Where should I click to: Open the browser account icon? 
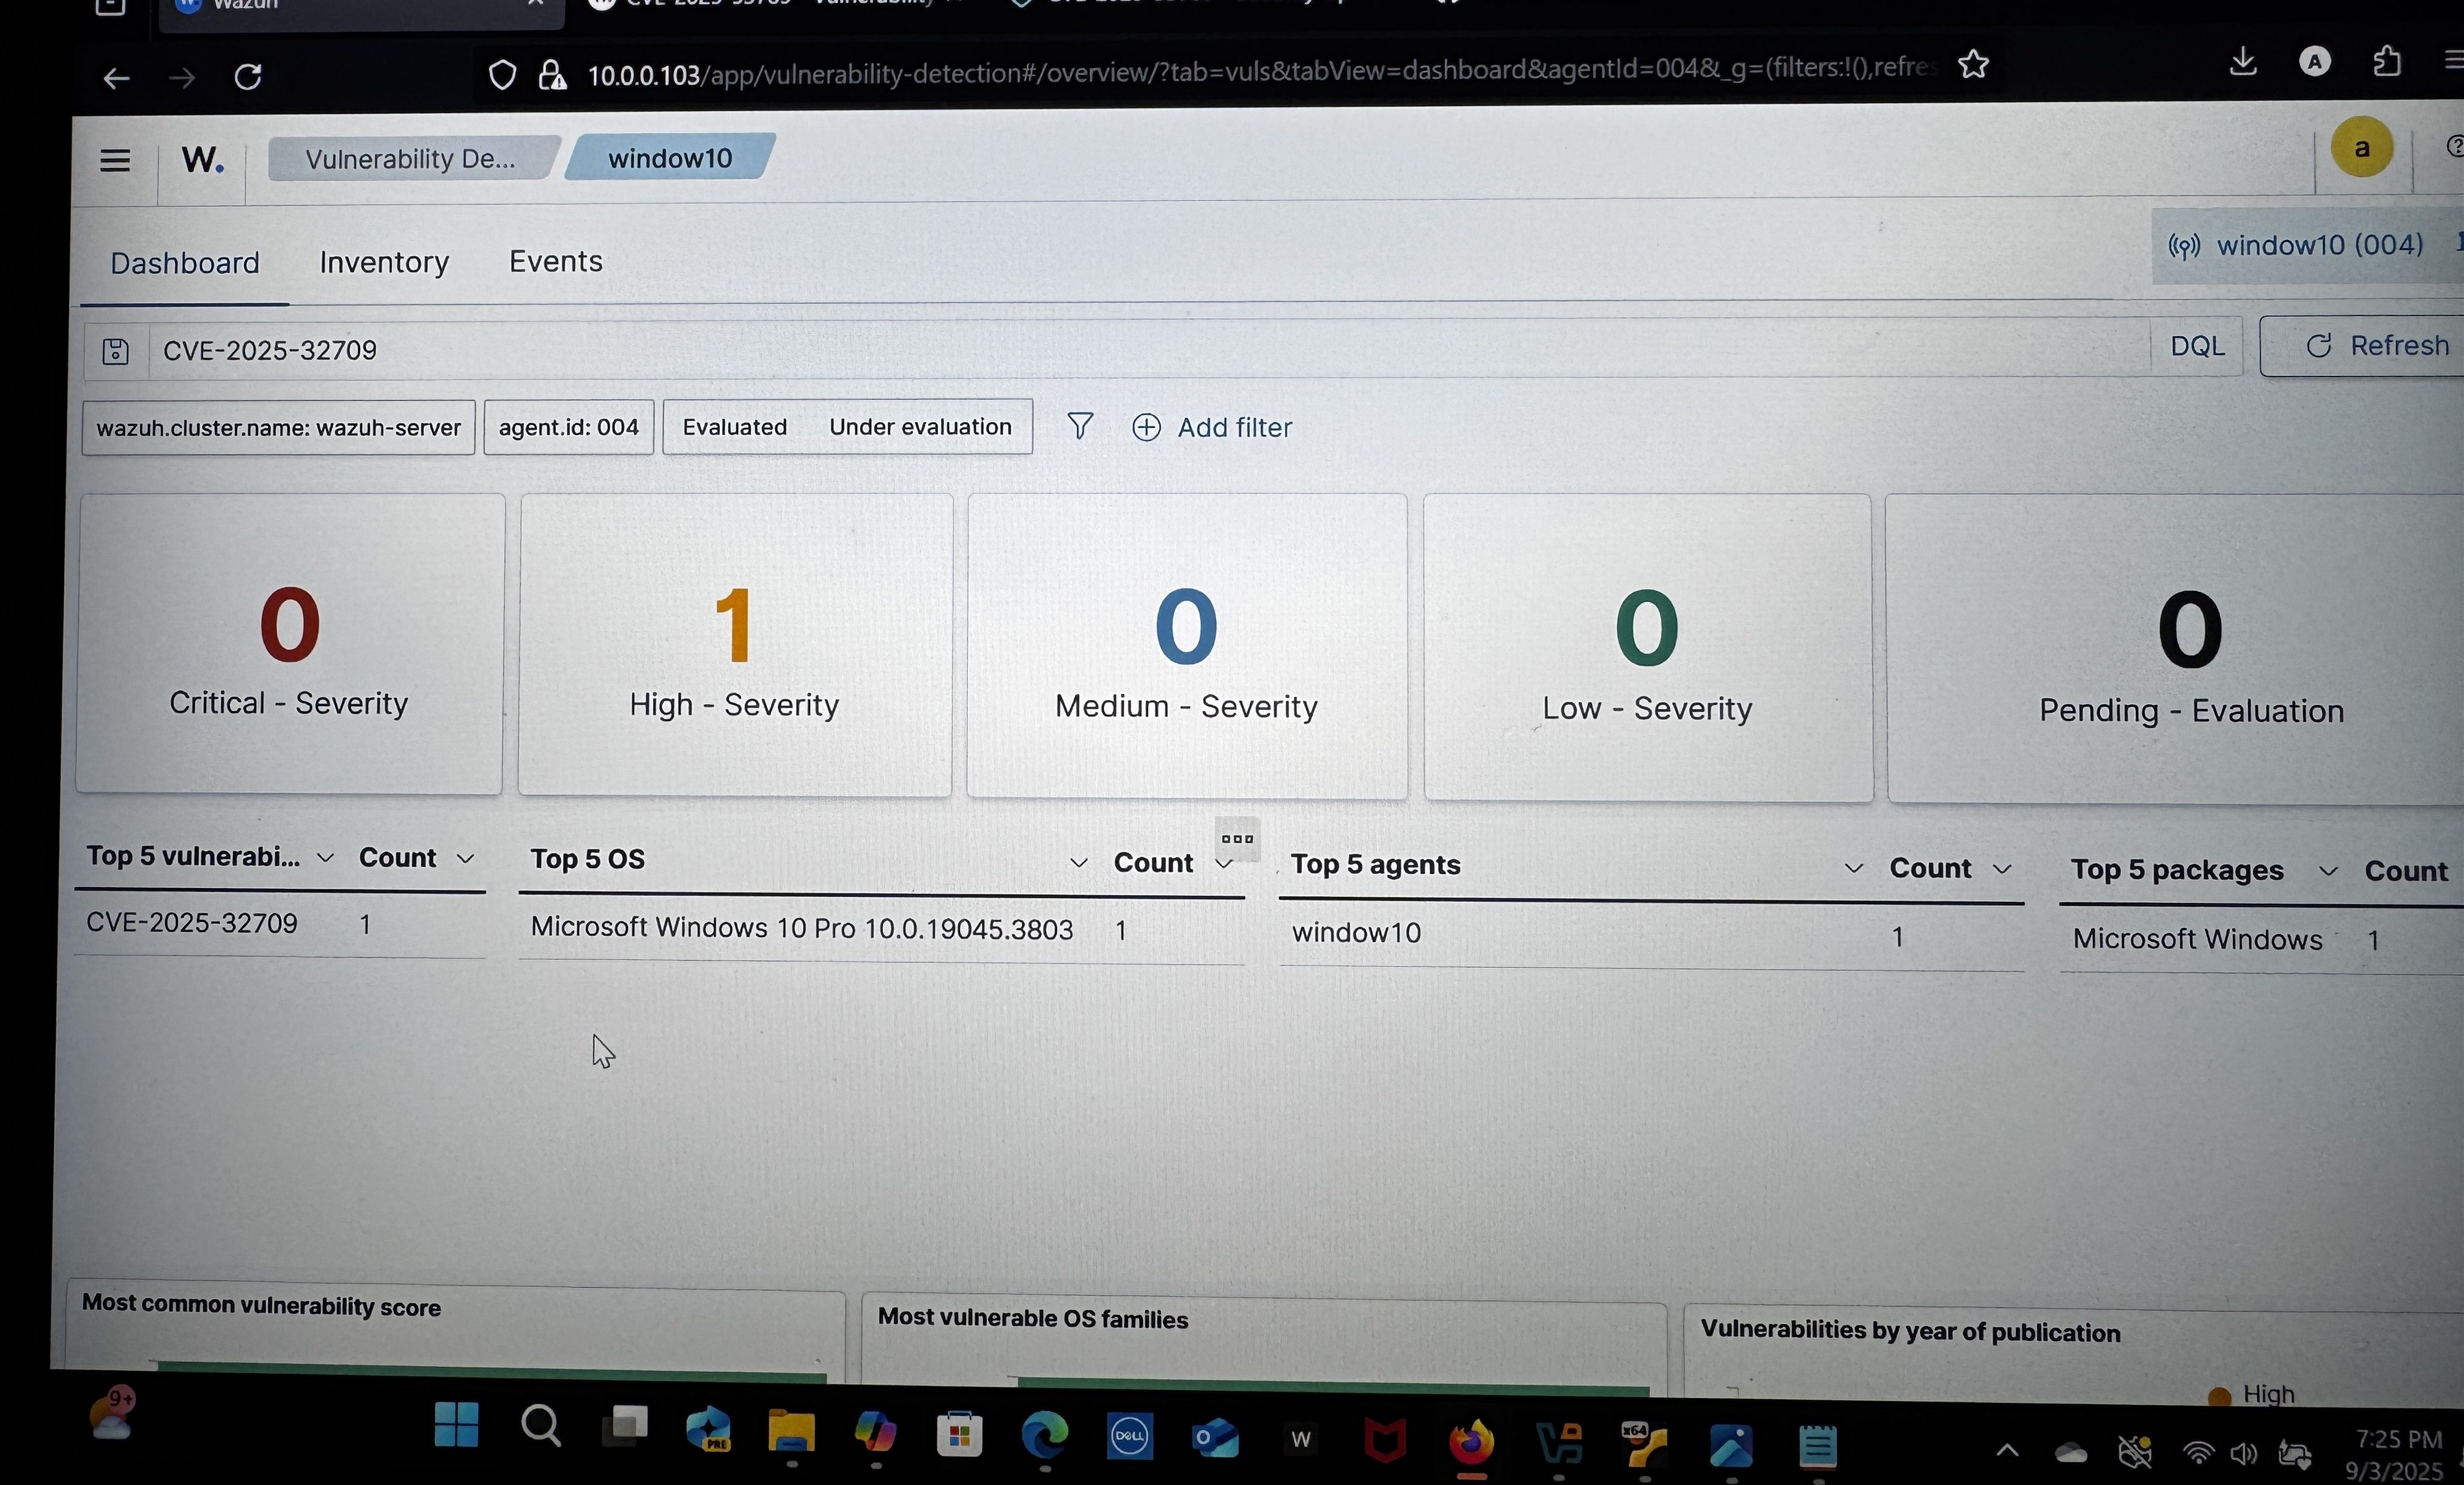tap(2314, 62)
